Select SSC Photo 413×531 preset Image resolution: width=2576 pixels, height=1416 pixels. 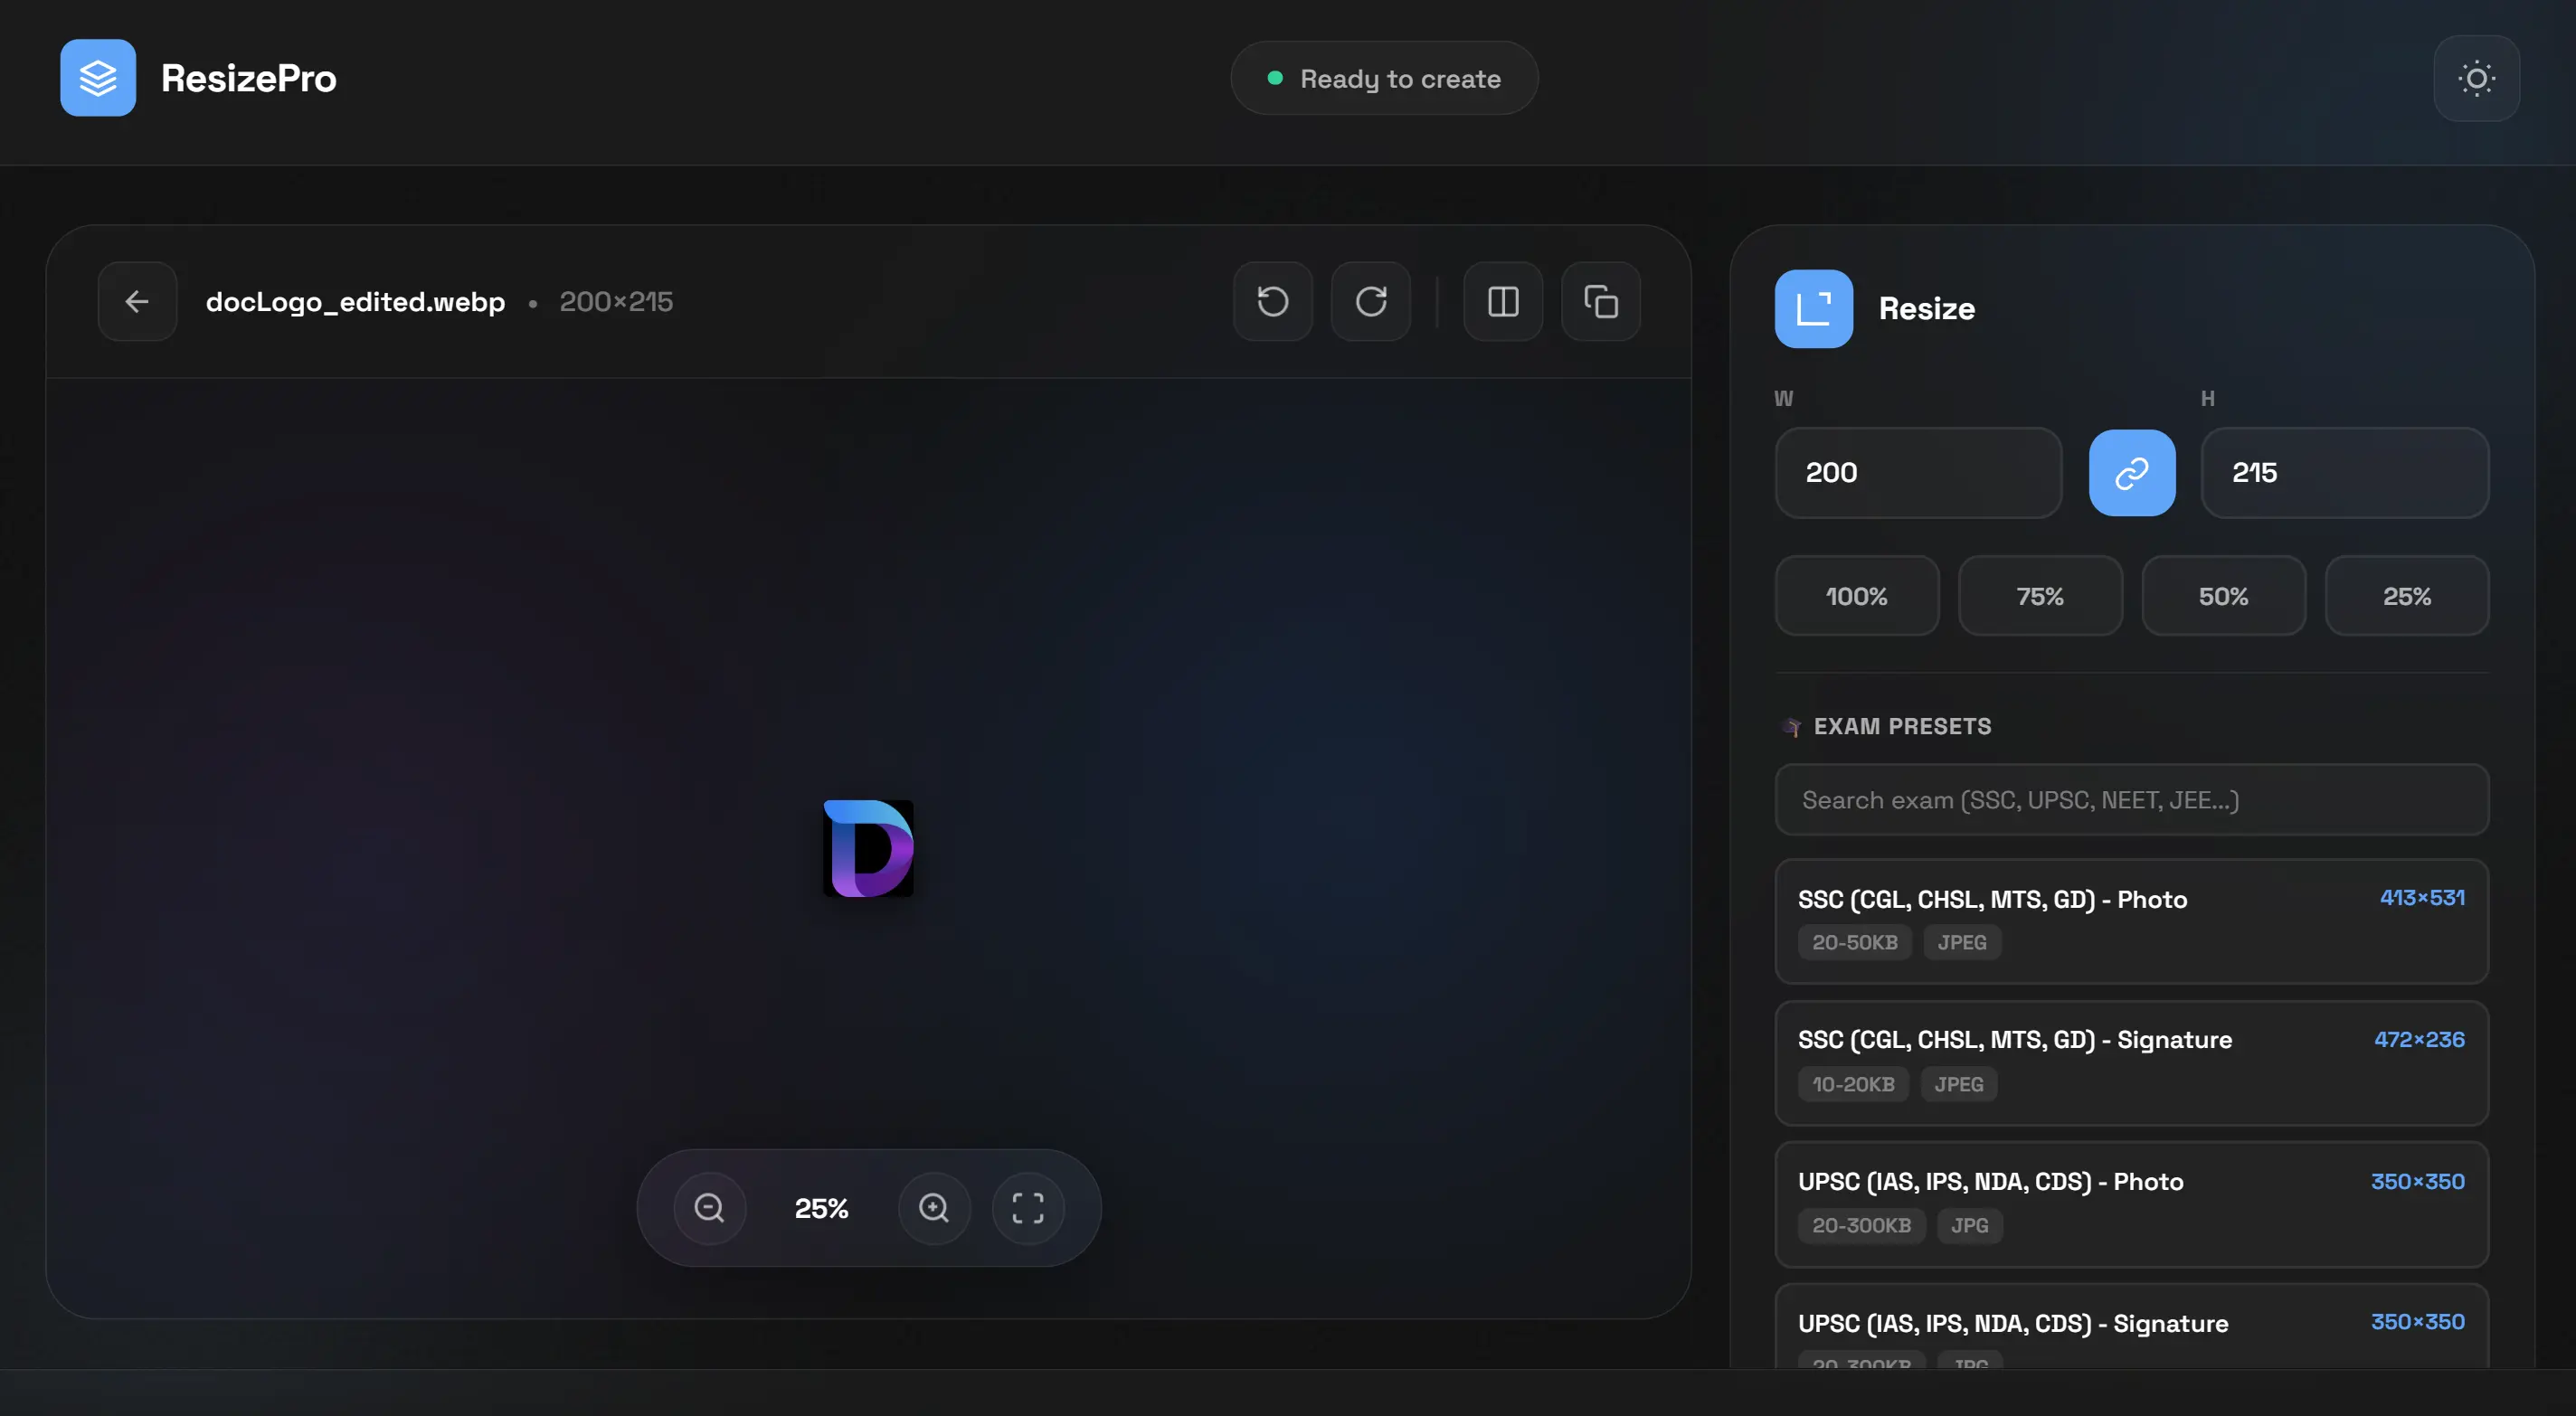[x=2131, y=920]
